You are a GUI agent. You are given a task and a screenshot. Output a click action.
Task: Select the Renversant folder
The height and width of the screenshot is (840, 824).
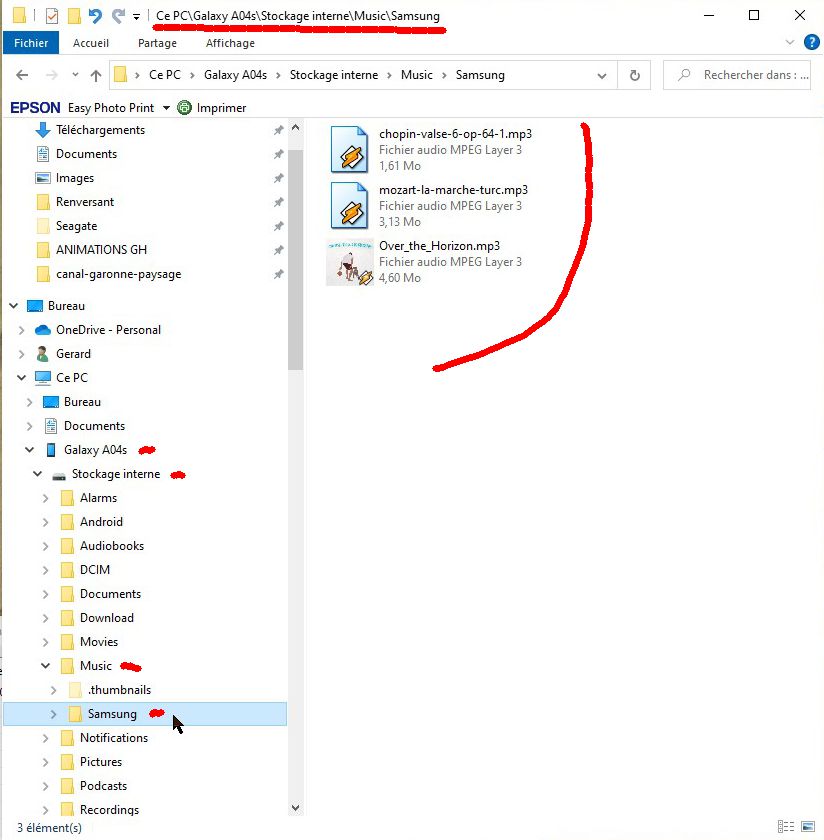85,202
